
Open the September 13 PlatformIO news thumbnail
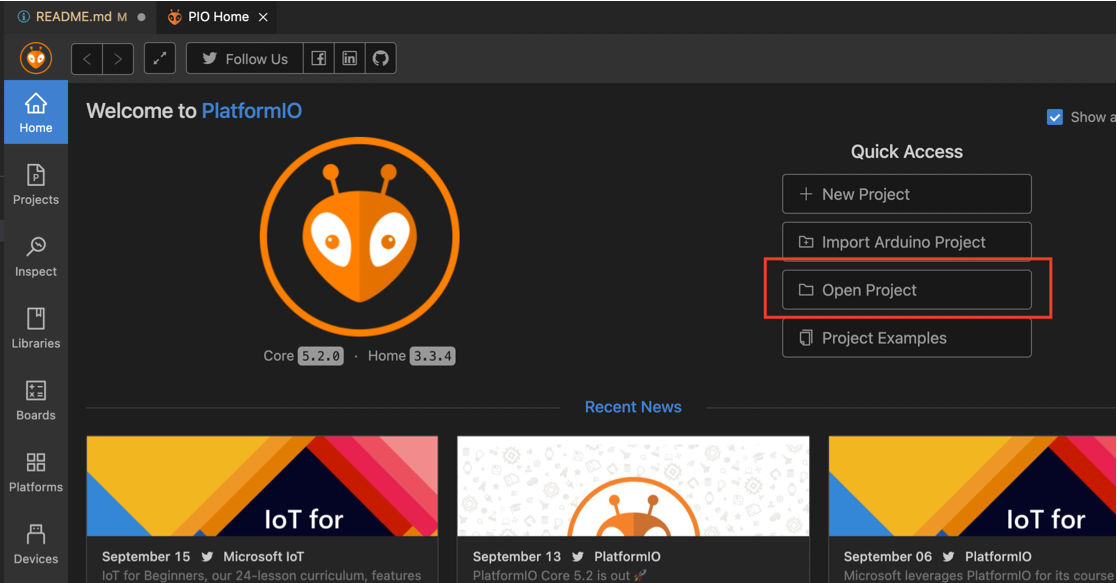coord(633,486)
